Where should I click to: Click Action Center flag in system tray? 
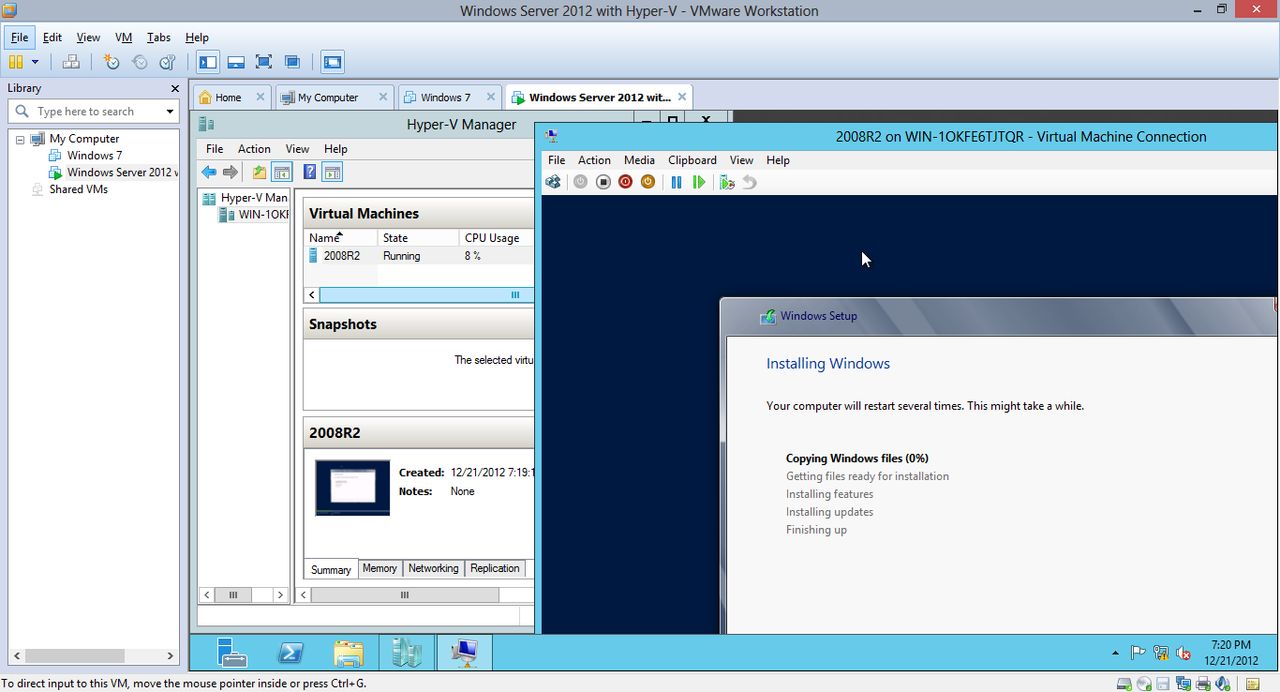coord(1138,653)
